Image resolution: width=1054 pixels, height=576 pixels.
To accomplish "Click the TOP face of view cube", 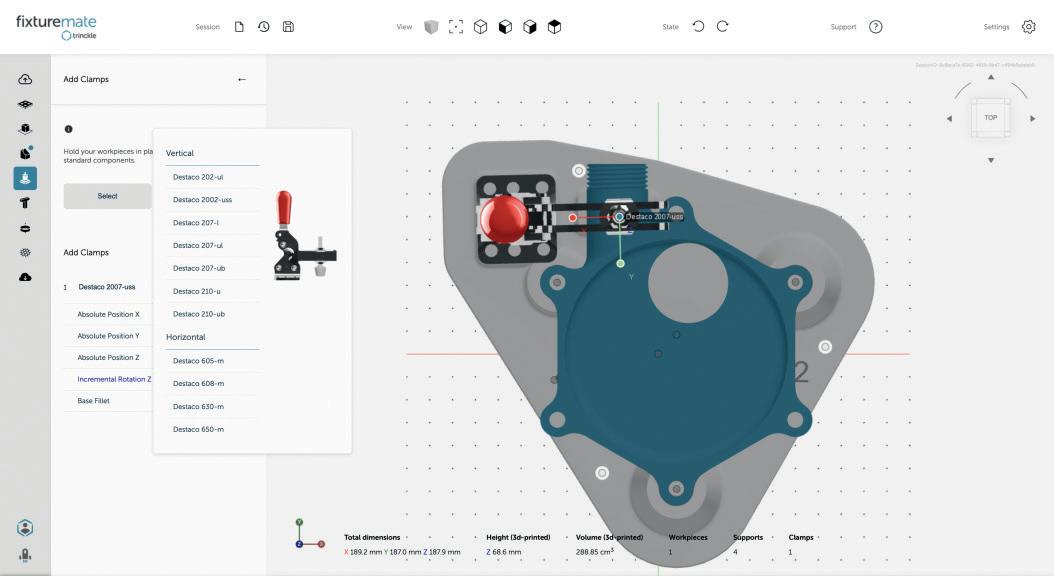I will (x=991, y=118).
